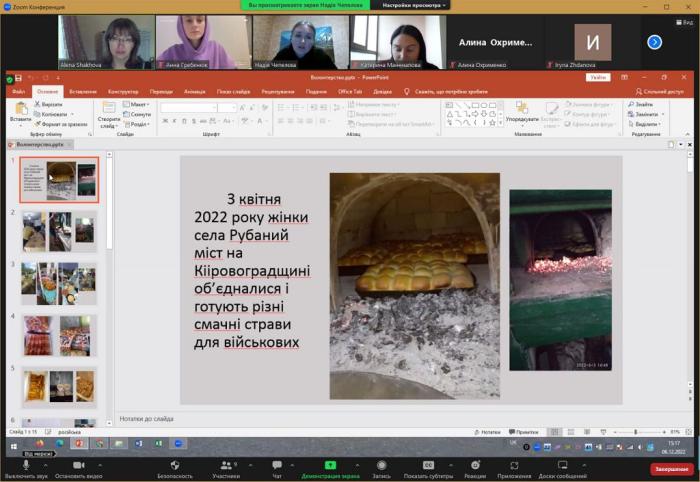The width and height of the screenshot is (700, 482).
Task: Click red Завершение end meeting button
Action: (x=671, y=469)
